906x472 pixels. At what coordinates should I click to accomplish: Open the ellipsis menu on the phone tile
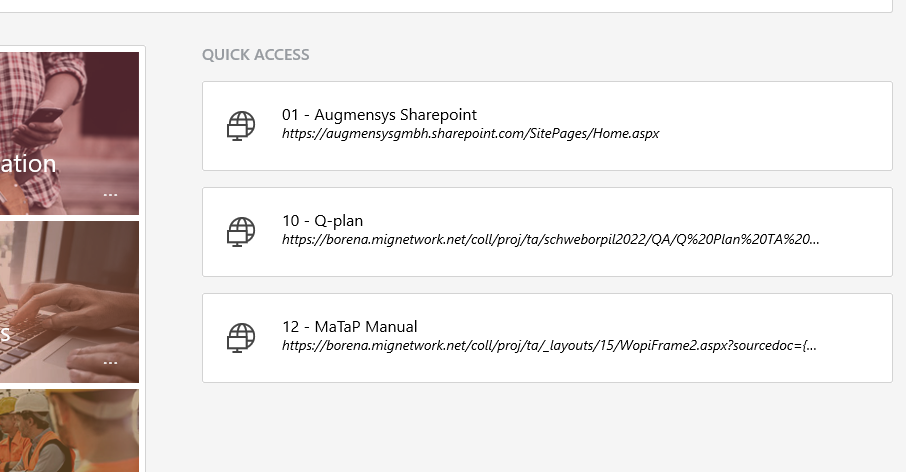[110, 194]
